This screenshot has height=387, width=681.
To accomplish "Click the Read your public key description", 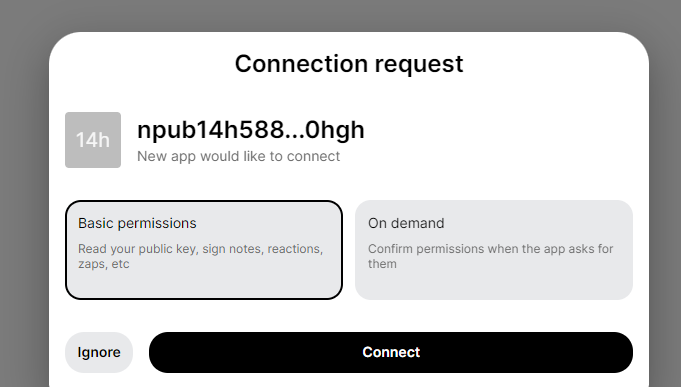I will click(201, 256).
